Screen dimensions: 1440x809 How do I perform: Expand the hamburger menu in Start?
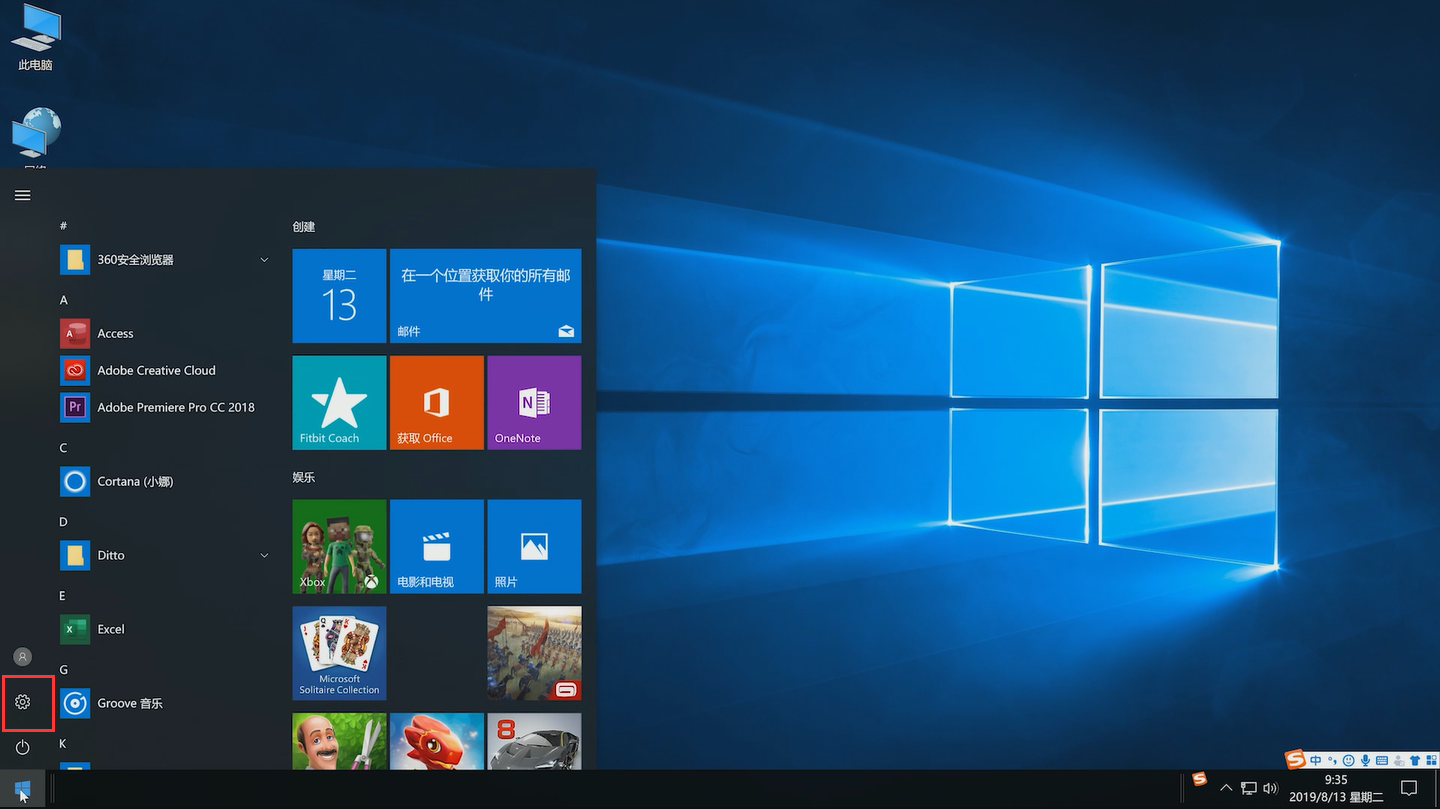23,195
